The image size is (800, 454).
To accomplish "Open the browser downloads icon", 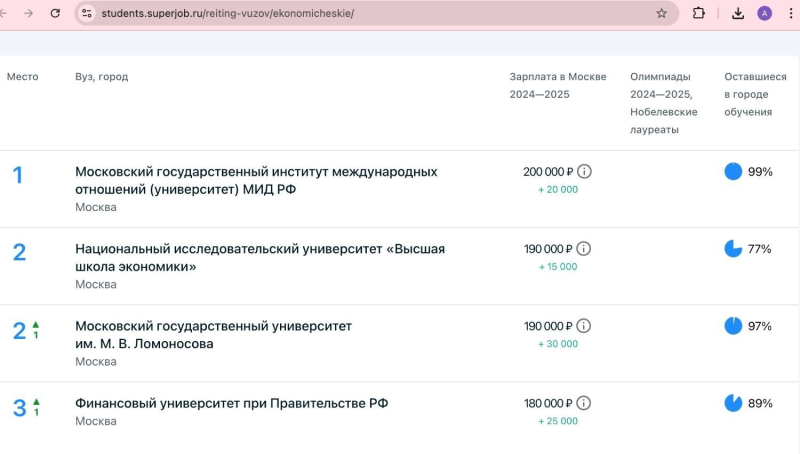I will click(x=738, y=13).
